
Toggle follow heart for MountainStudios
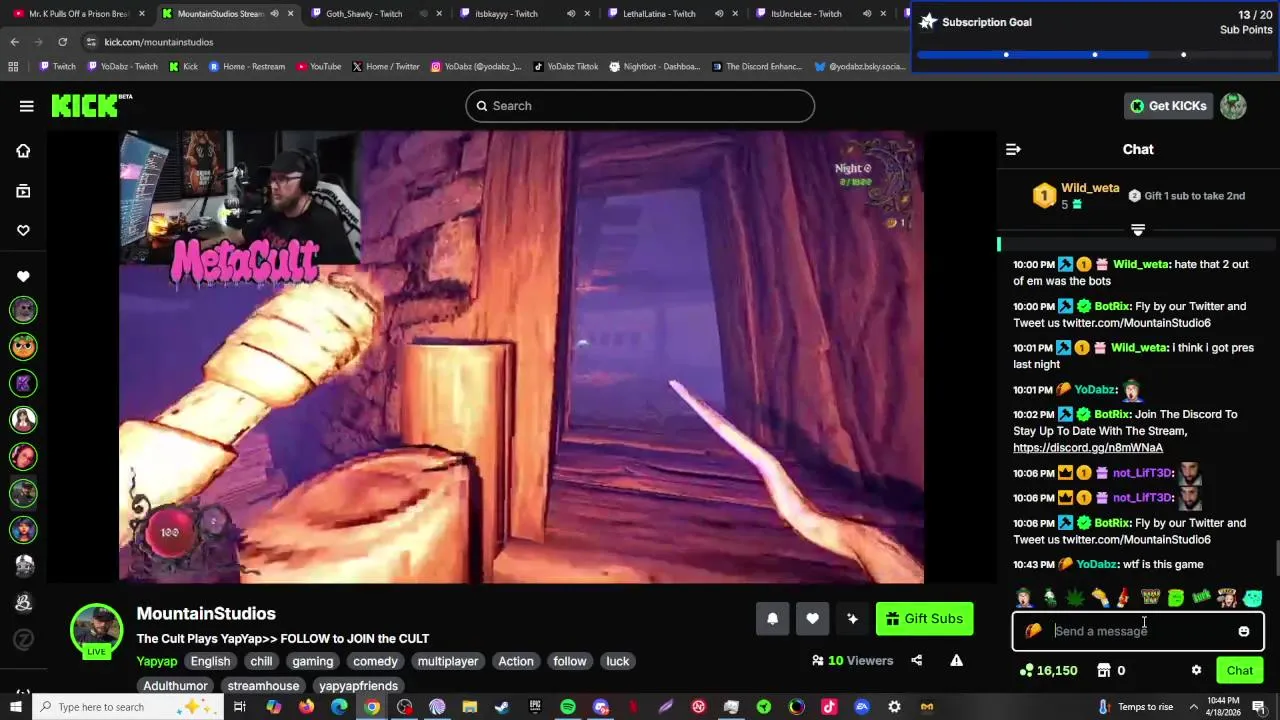coord(812,619)
